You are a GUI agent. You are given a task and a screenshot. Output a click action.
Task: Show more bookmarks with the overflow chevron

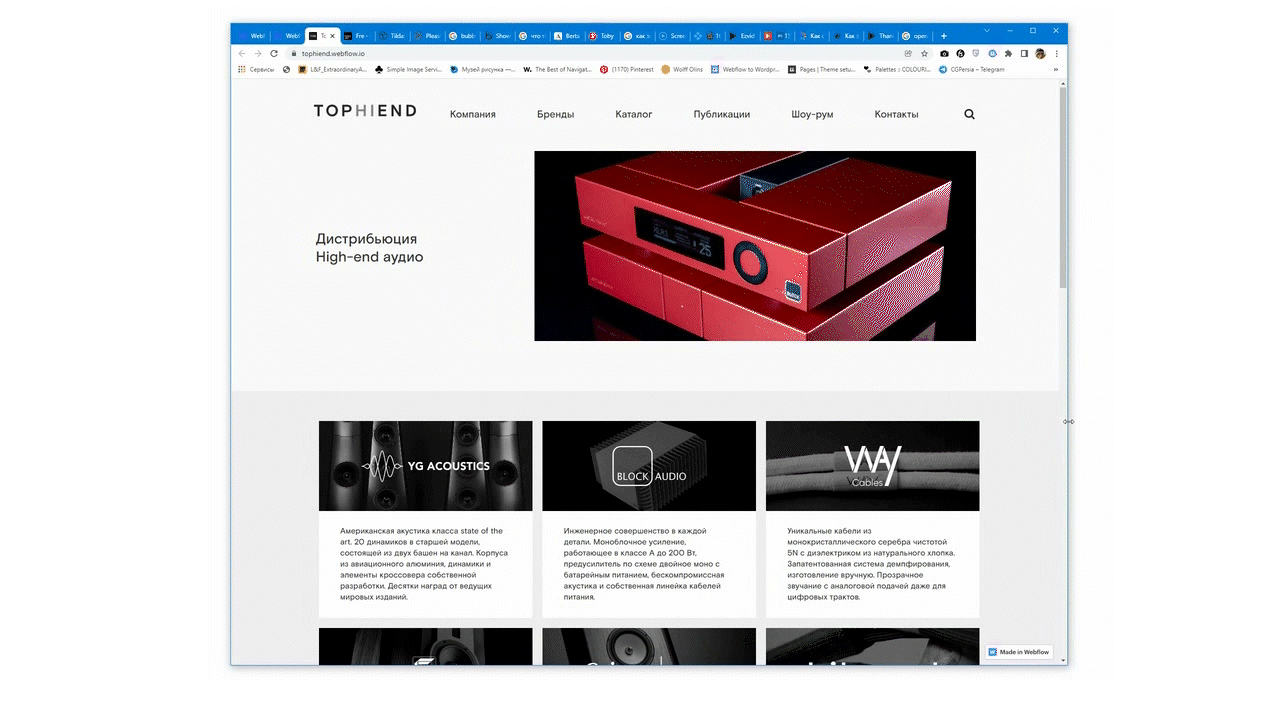1055,70
